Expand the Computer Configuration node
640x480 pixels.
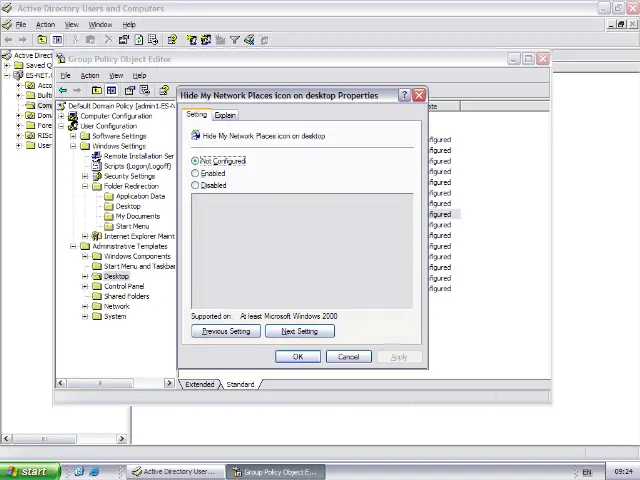pos(61,116)
